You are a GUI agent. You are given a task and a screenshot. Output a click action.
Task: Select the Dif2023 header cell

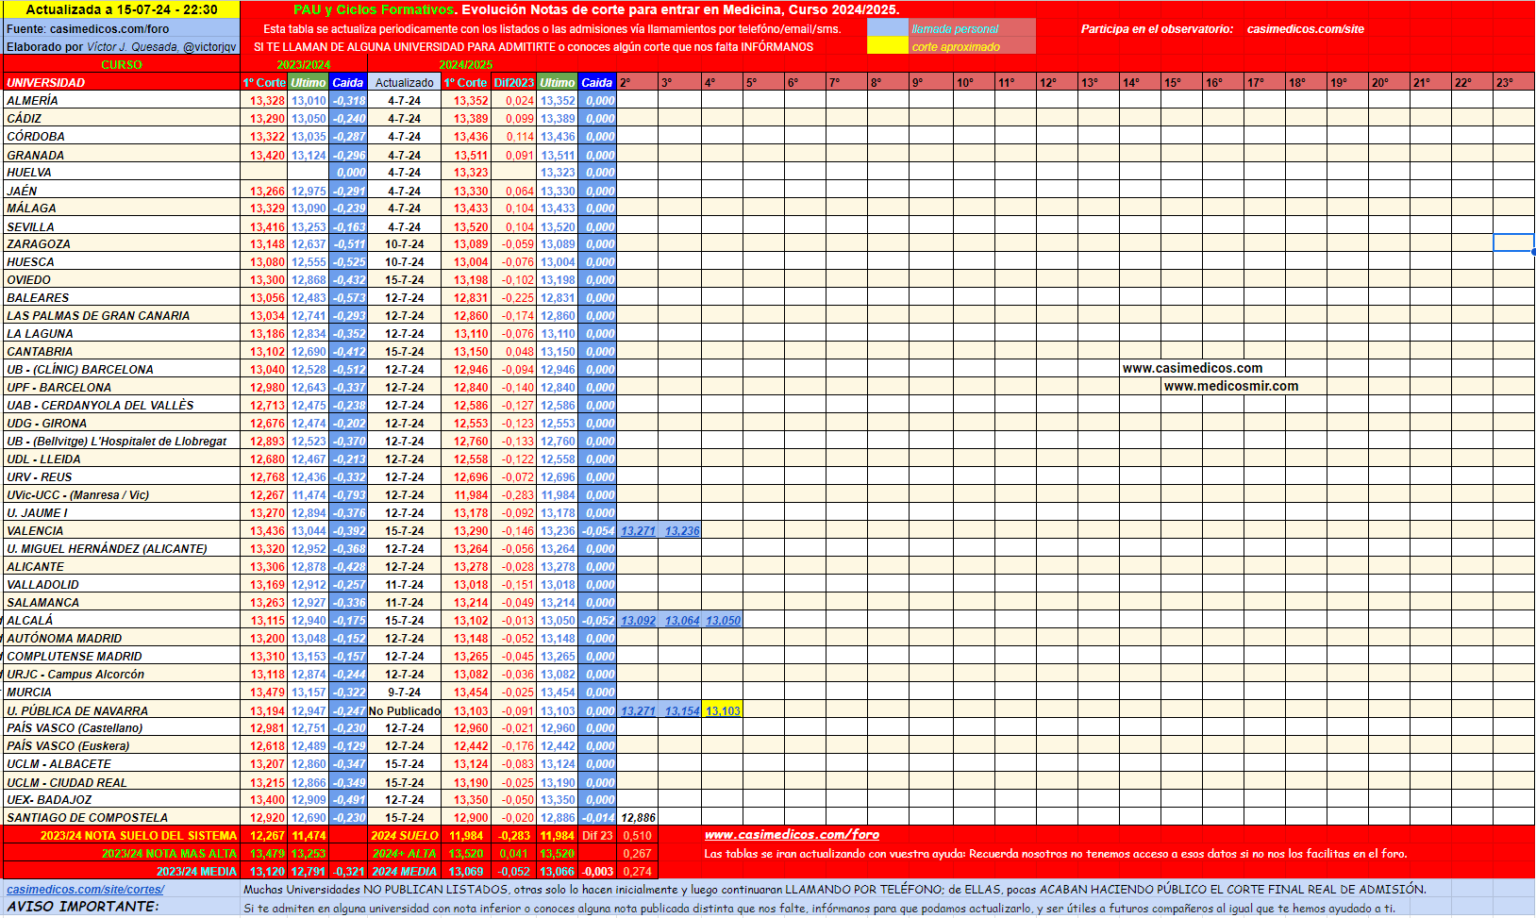pyautogui.click(x=514, y=83)
